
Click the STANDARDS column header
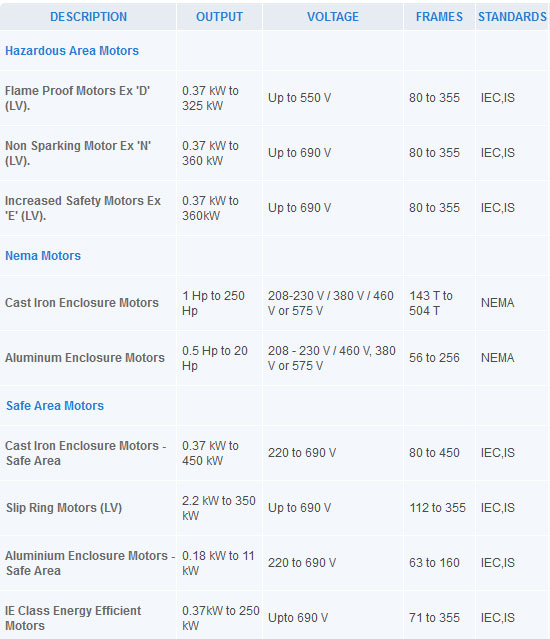(512, 17)
